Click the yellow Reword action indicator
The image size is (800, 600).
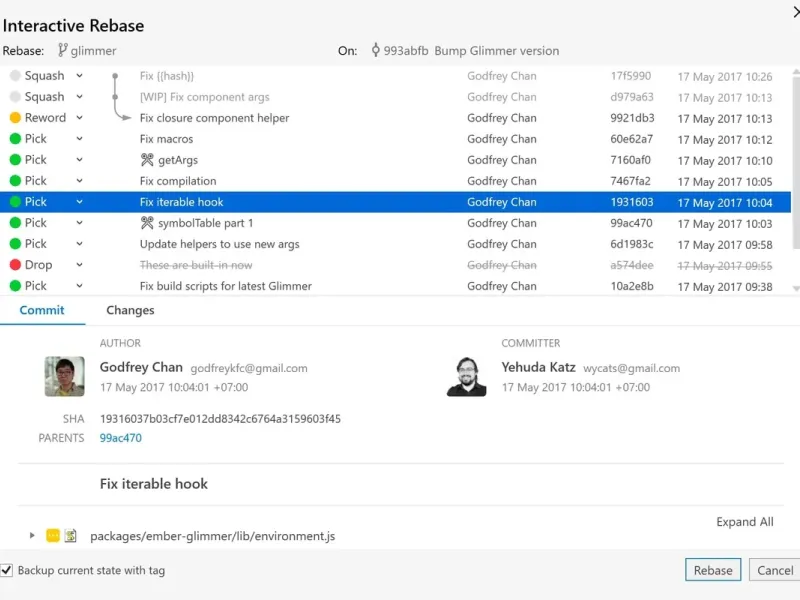tap(15, 118)
